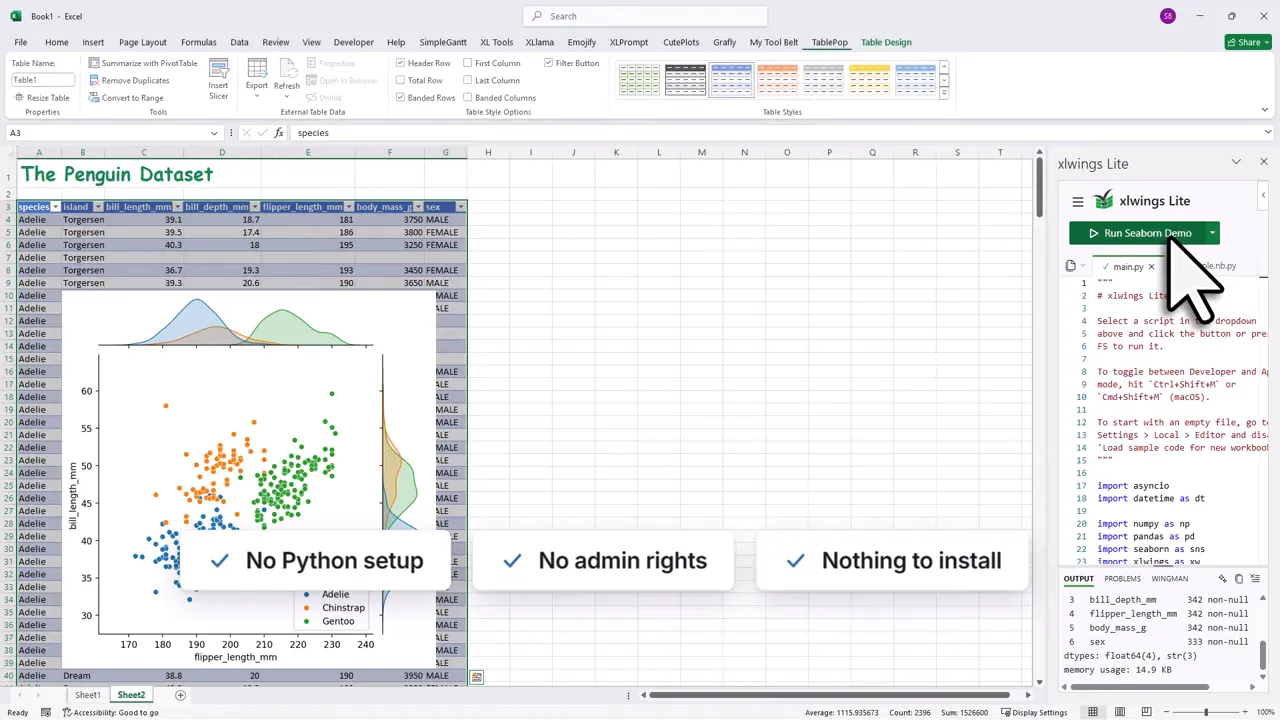Open the bill_length_mm filter dropdown
Screen dimensions: 1280x720
click(x=177, y=207)
